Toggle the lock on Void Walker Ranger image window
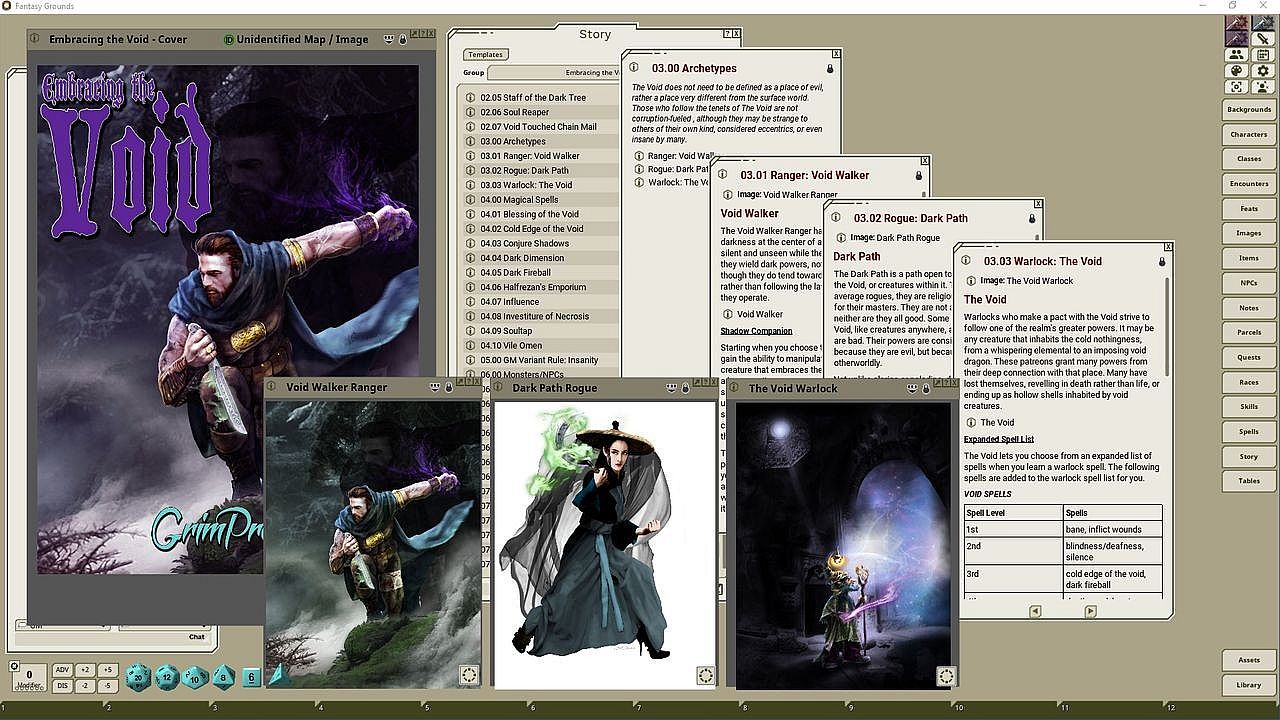The width and height of the screenshot is (1280, 720). (x=449, y=387)
